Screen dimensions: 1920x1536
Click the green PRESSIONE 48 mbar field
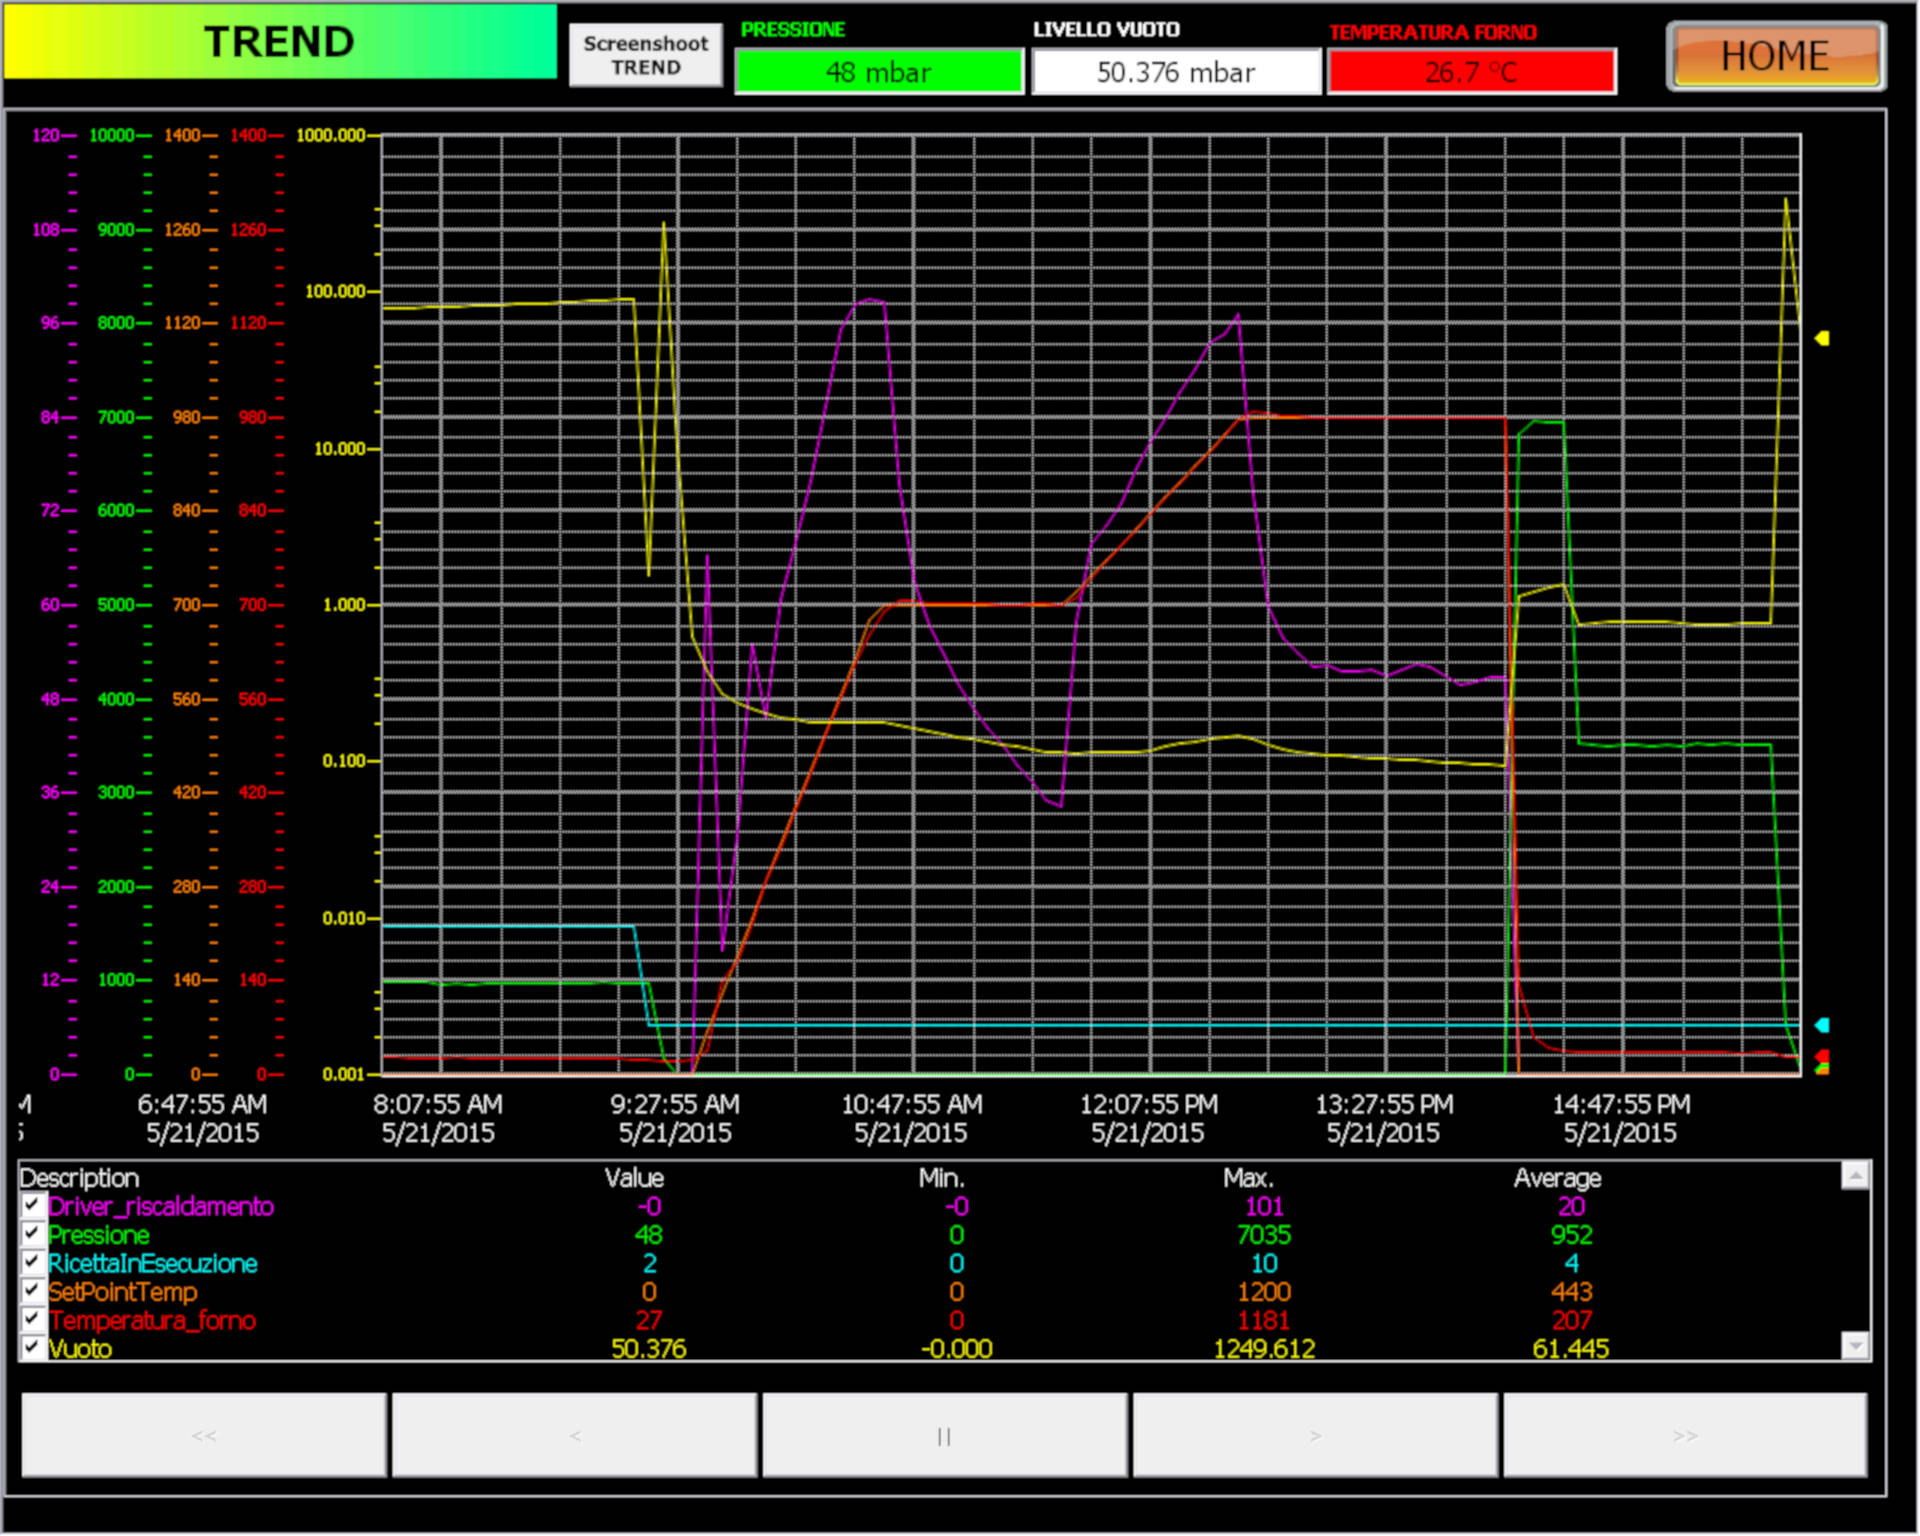point(878,72)
